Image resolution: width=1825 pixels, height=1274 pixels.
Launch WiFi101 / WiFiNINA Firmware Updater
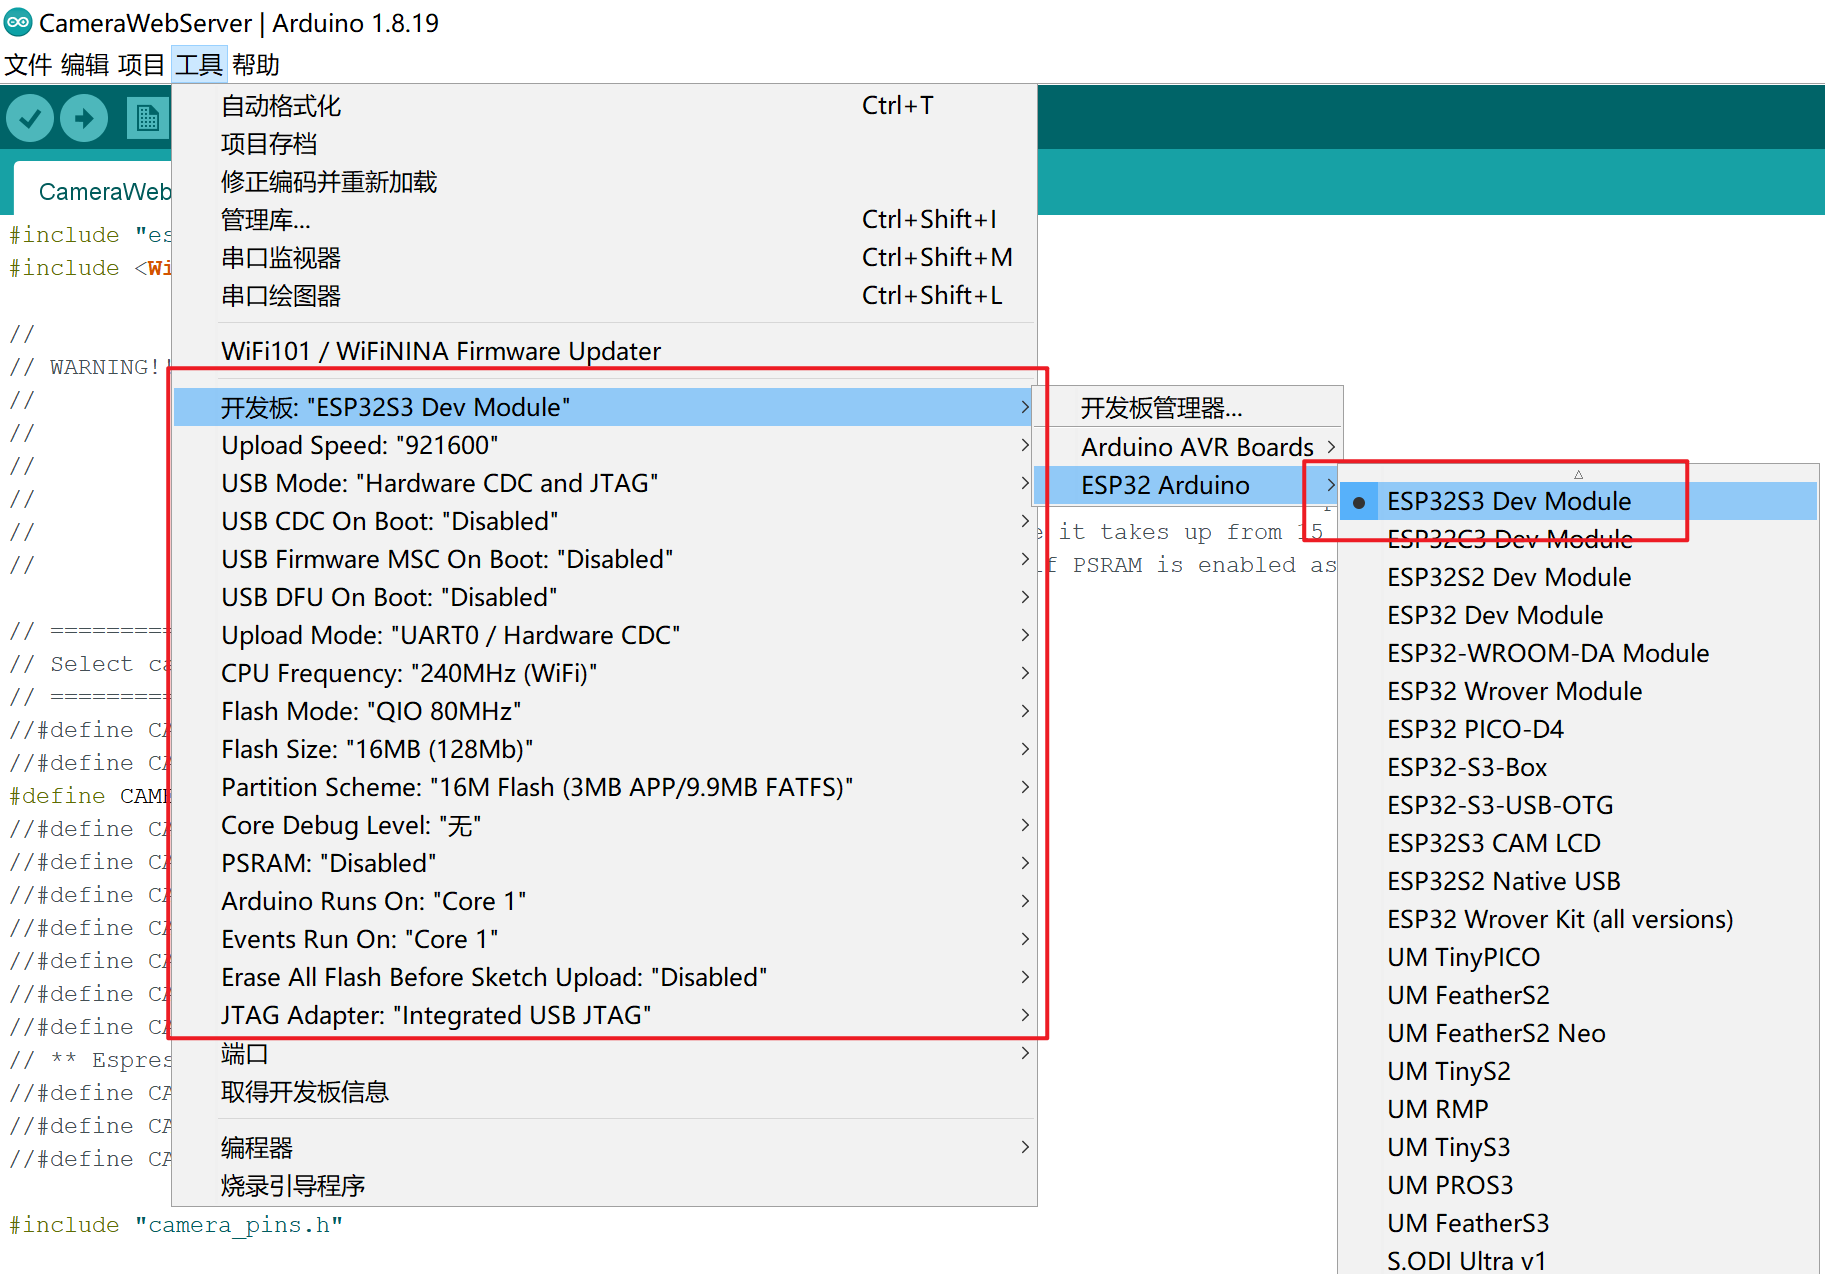[604, 351]
